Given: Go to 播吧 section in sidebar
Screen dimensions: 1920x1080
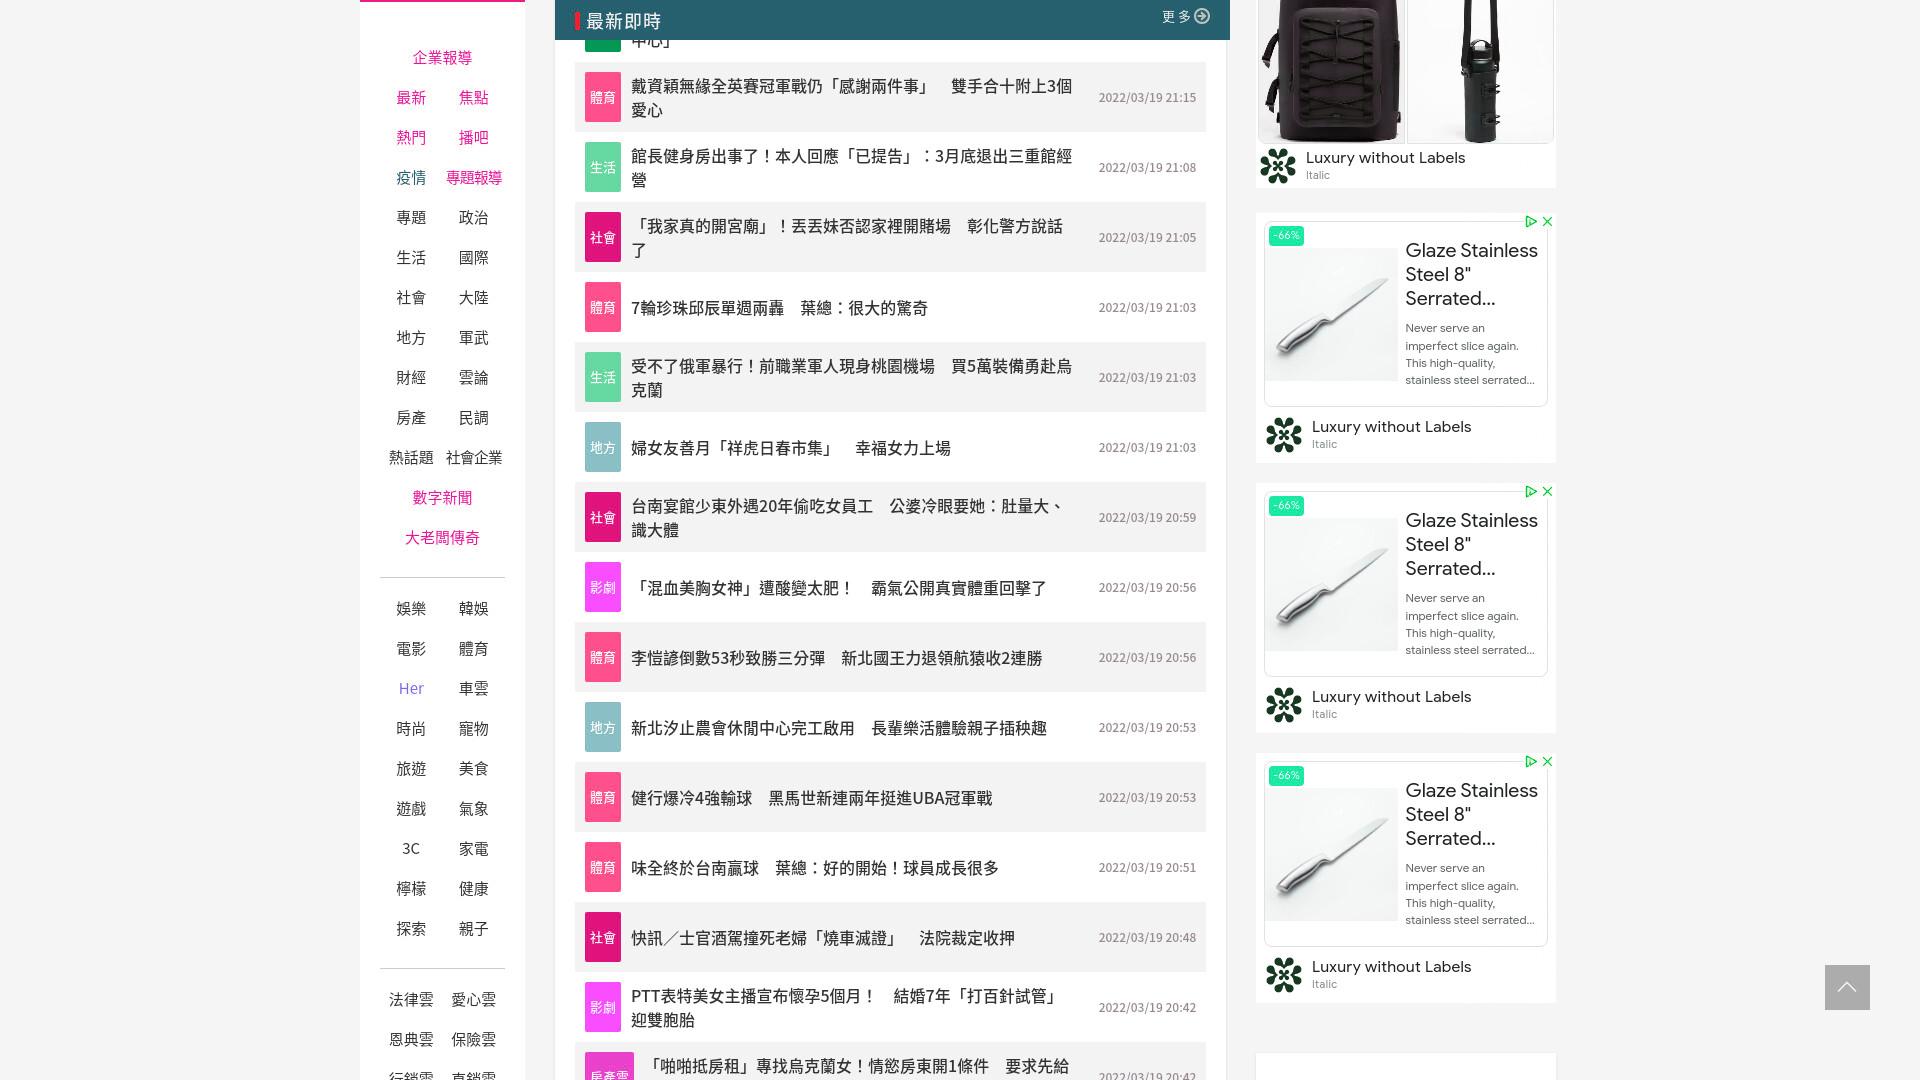Looking at the screenshot, I should coord(474,138).
